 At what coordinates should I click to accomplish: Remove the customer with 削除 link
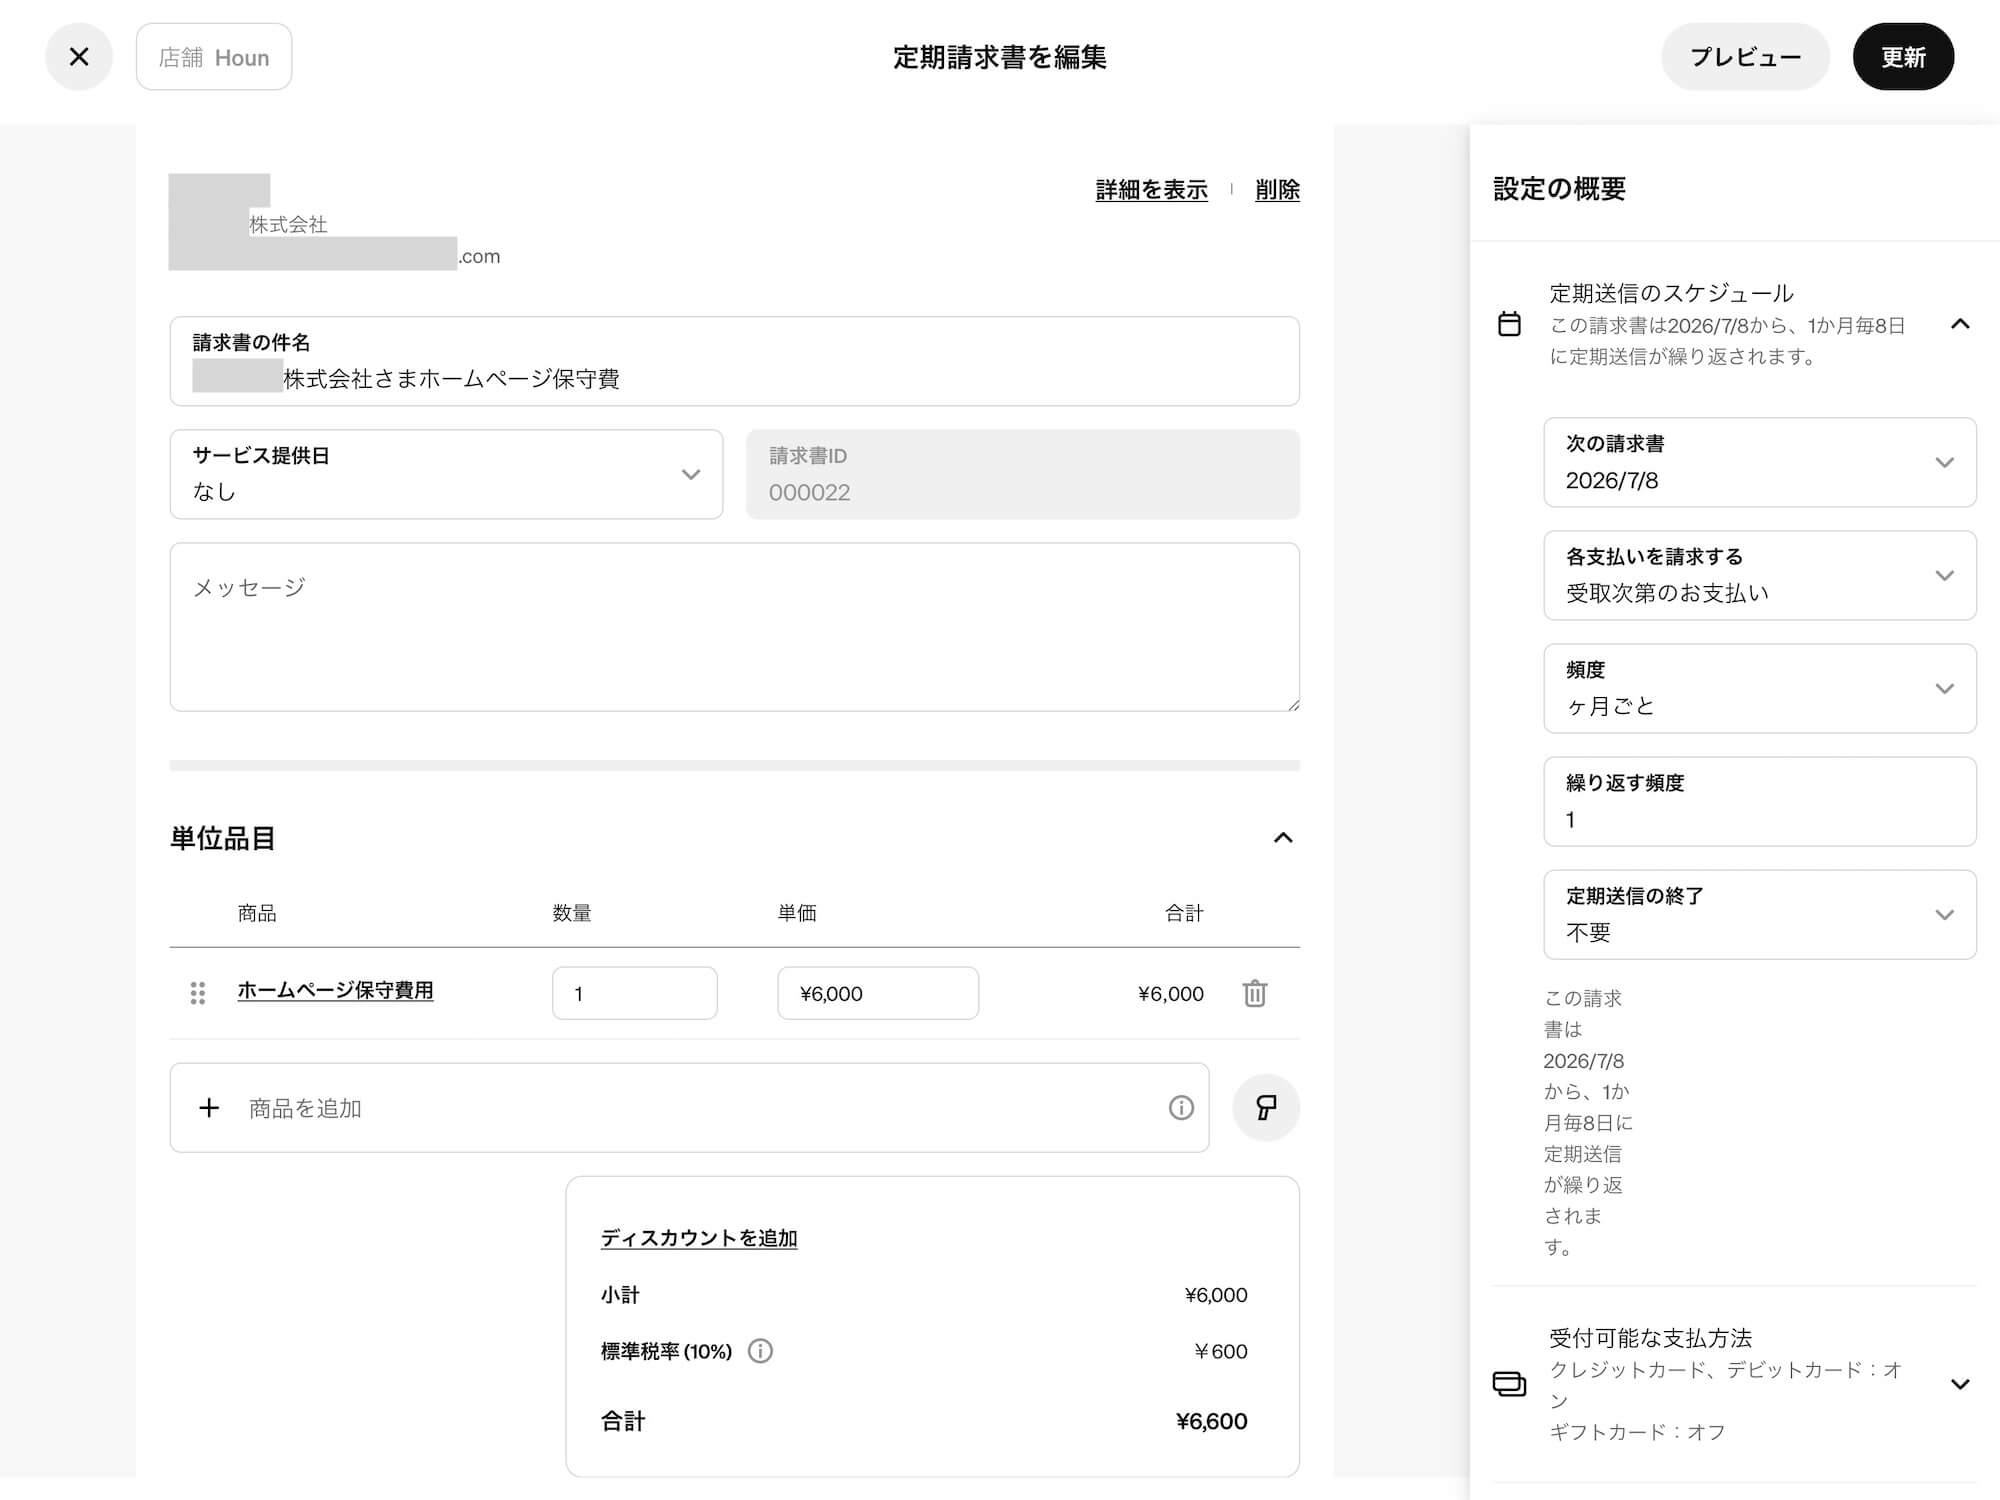(1277, 190)
